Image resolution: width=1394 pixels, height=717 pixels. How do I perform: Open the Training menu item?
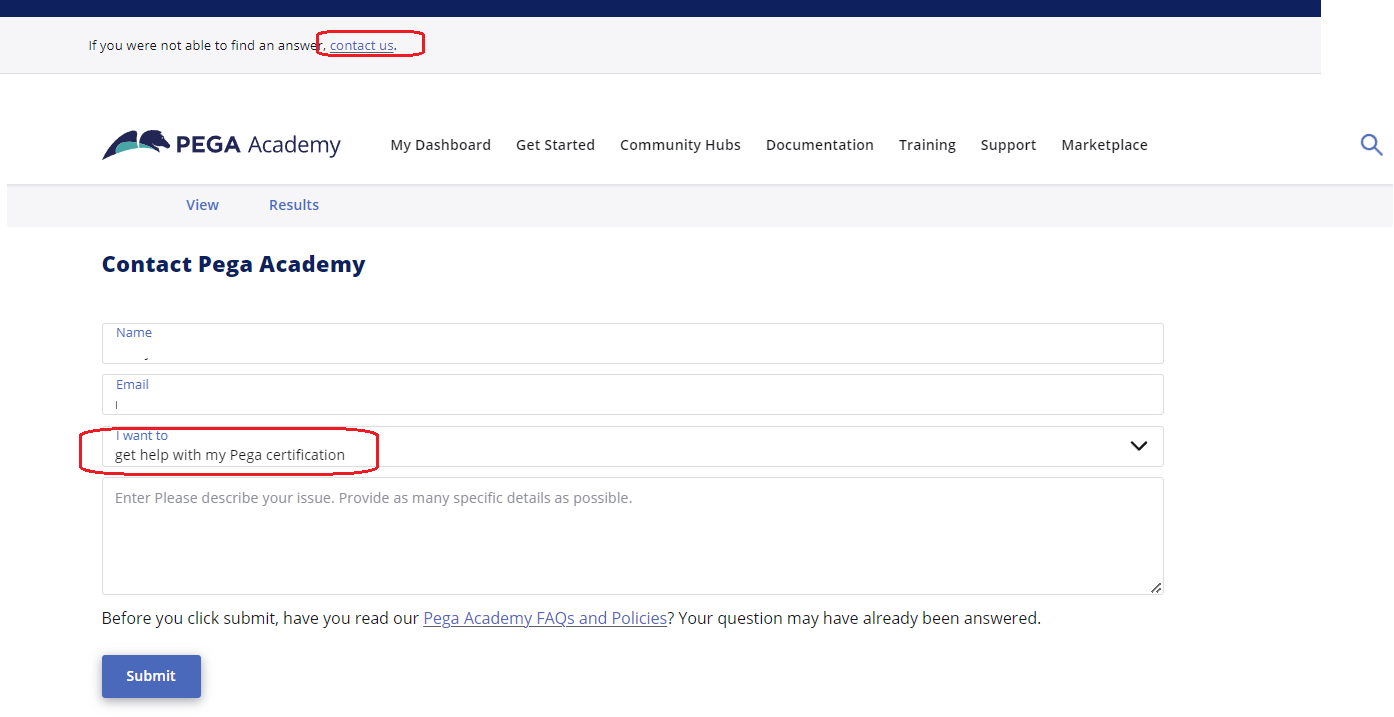coord(927,145)
